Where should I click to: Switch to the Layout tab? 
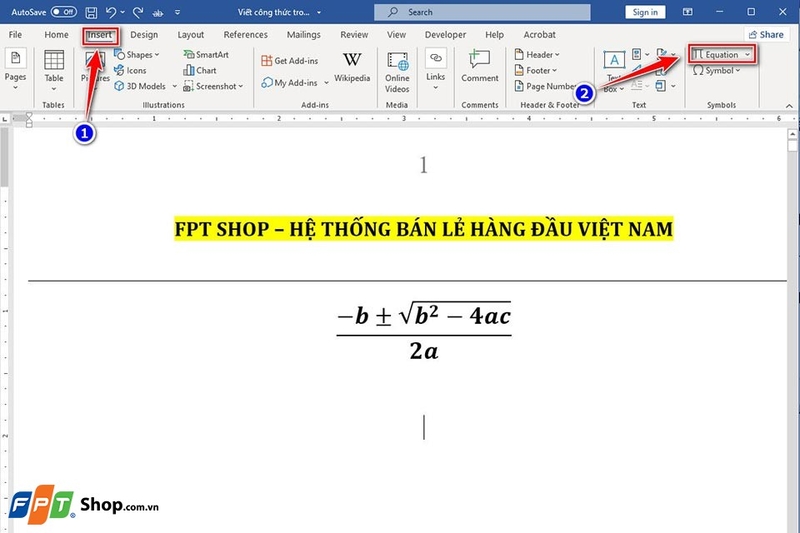190,35
